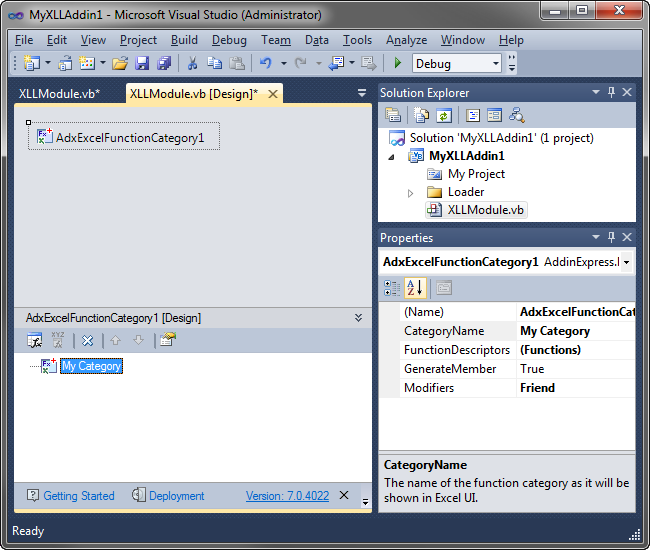The width and height of the screenshot is (650, 550).
Task: Click the Copy toolbar icon
Action: (214, 63)
